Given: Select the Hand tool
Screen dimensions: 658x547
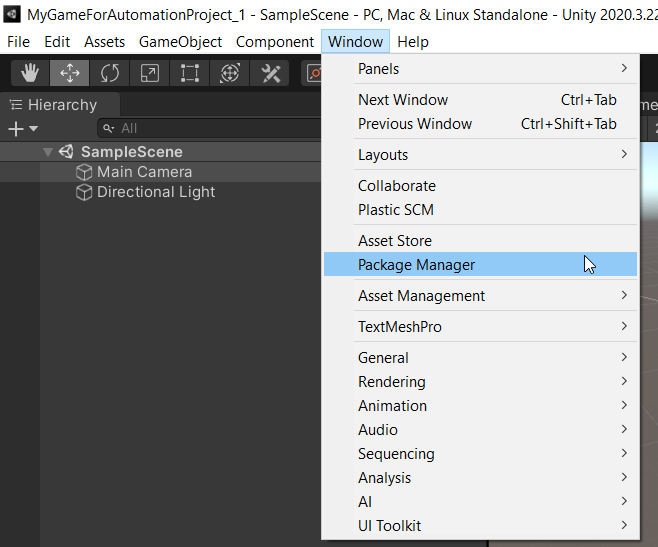Looking at the screenshot, I should (x=30, y=73).
